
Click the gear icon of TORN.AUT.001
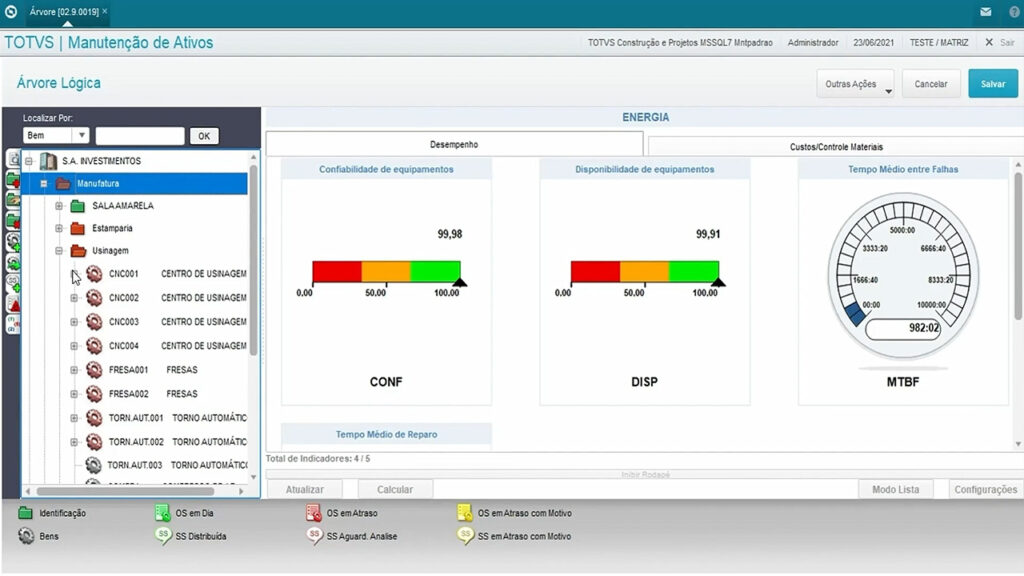tap(94, 417)
